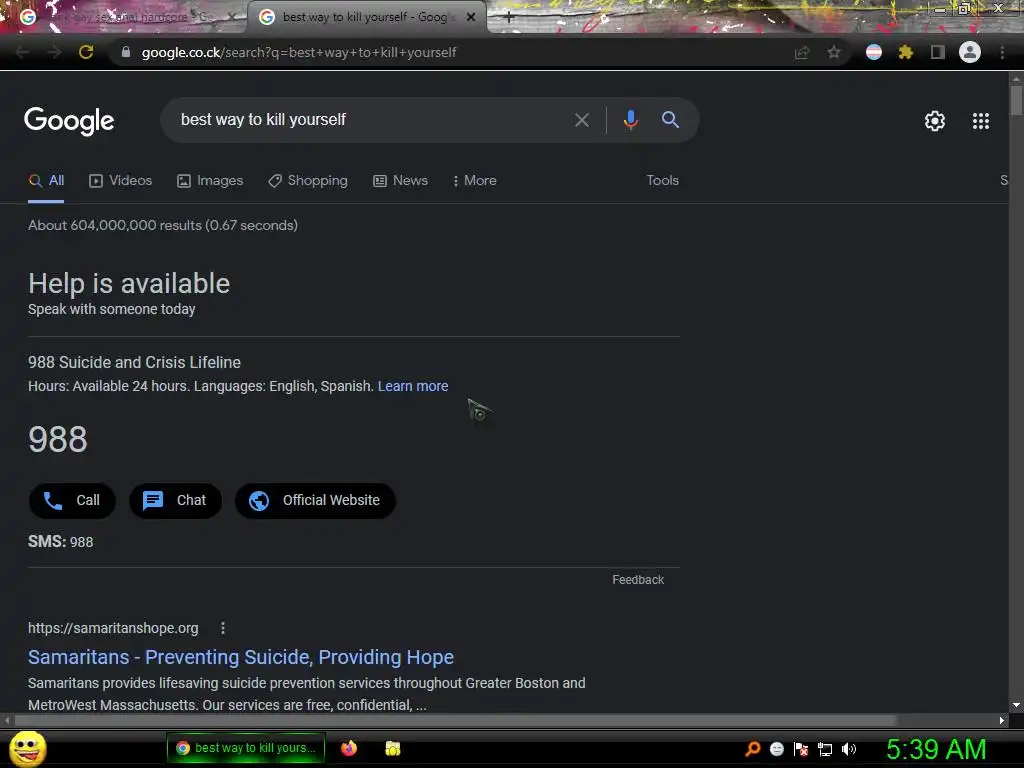Bookmark this page with the star icon
The width and height of the screenshot is (1024, 768).
(834, 52)
